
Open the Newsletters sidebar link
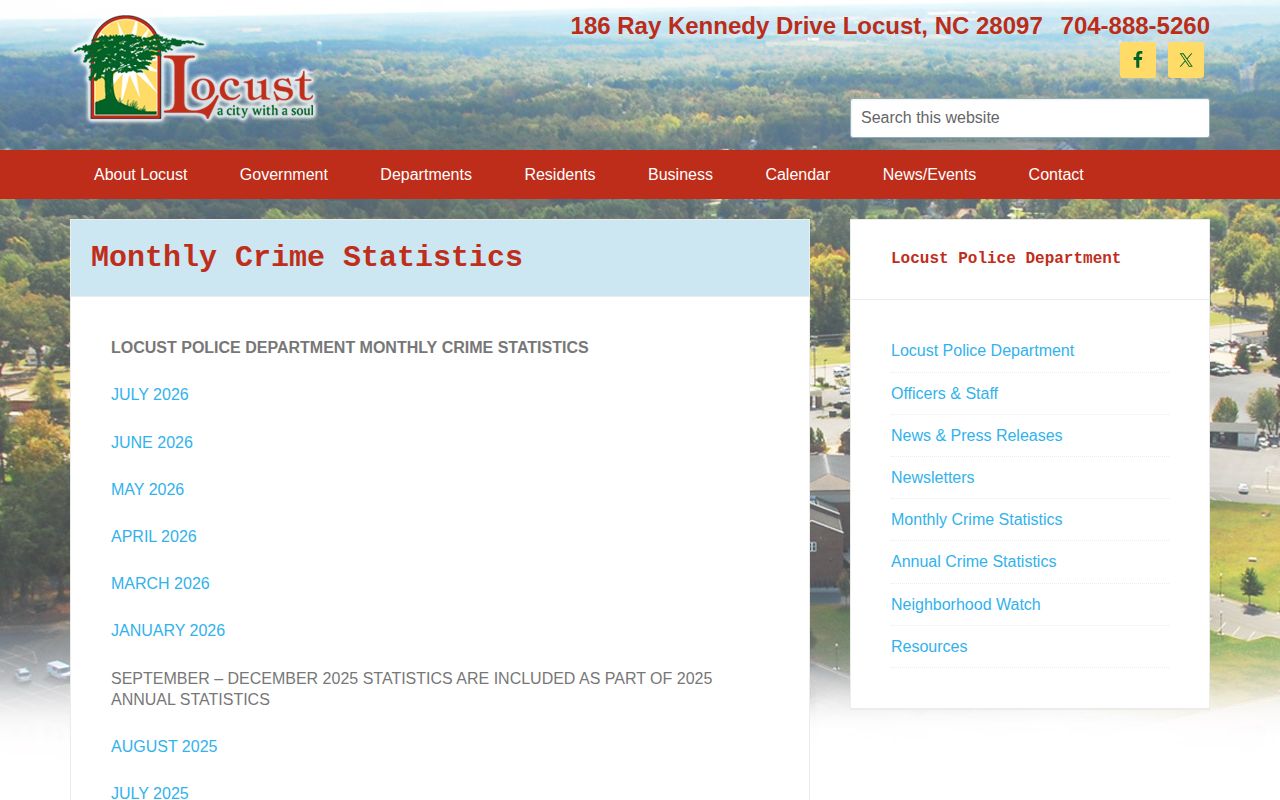coord(932,477)
